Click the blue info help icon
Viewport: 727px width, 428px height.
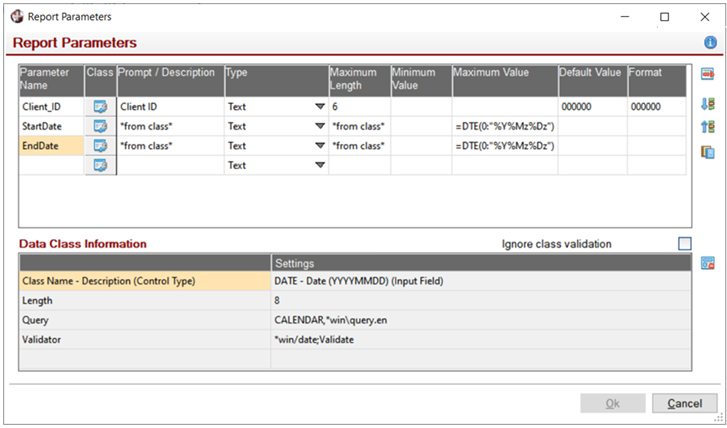click(710, 42)
